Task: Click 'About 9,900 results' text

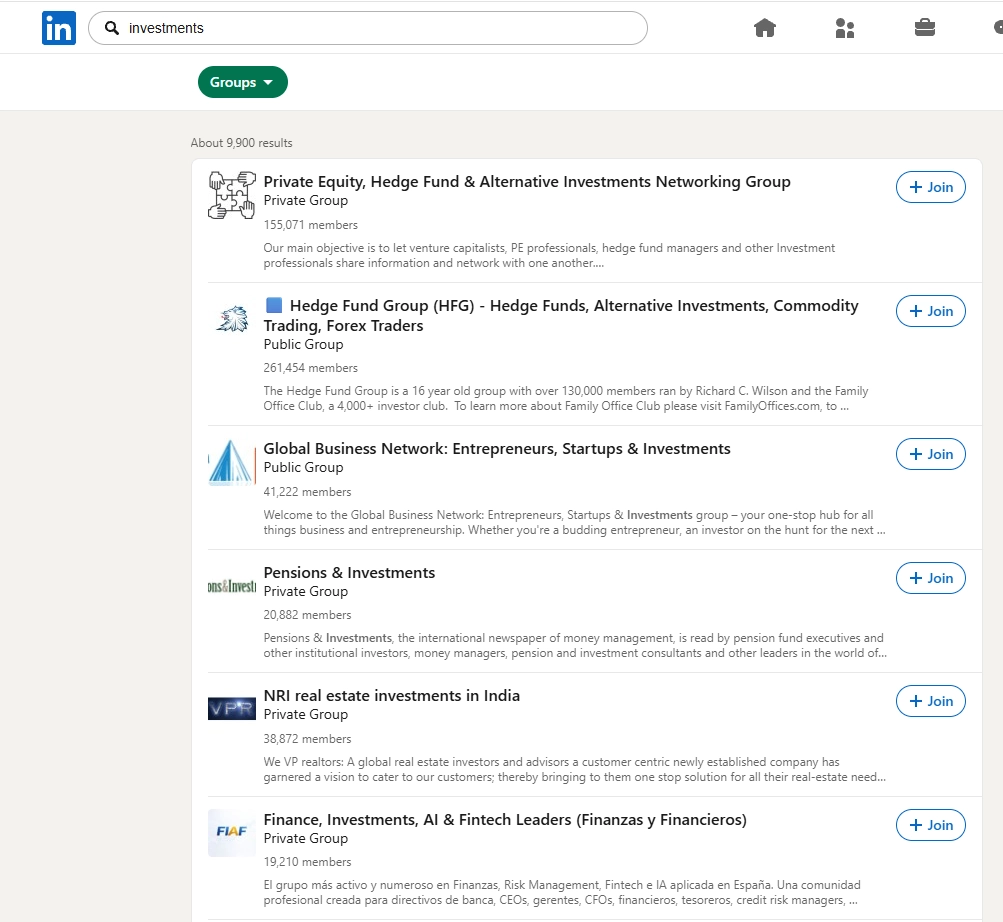Action: (x=241, y=143)
